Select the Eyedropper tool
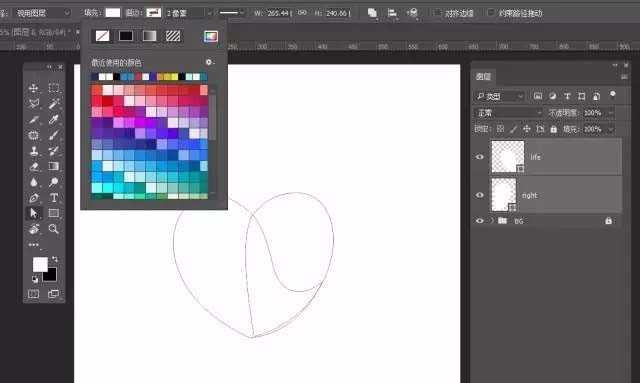 pyautogui.click(x=53, y=120)
